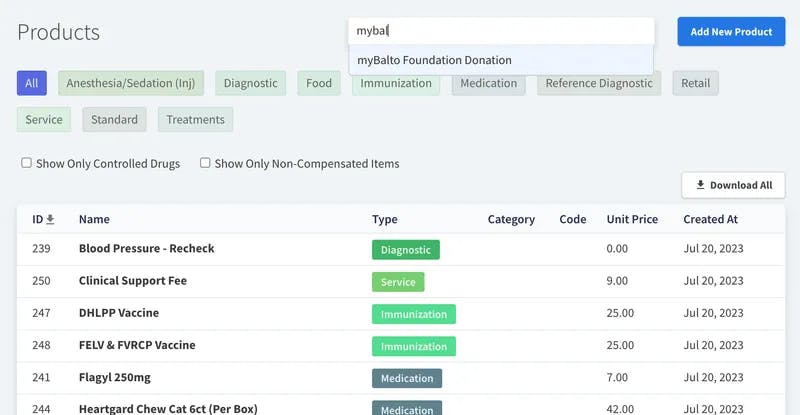Click unit price 7.00 cell
This screenshot has height=415, width=800.
(x=617, y=377)
